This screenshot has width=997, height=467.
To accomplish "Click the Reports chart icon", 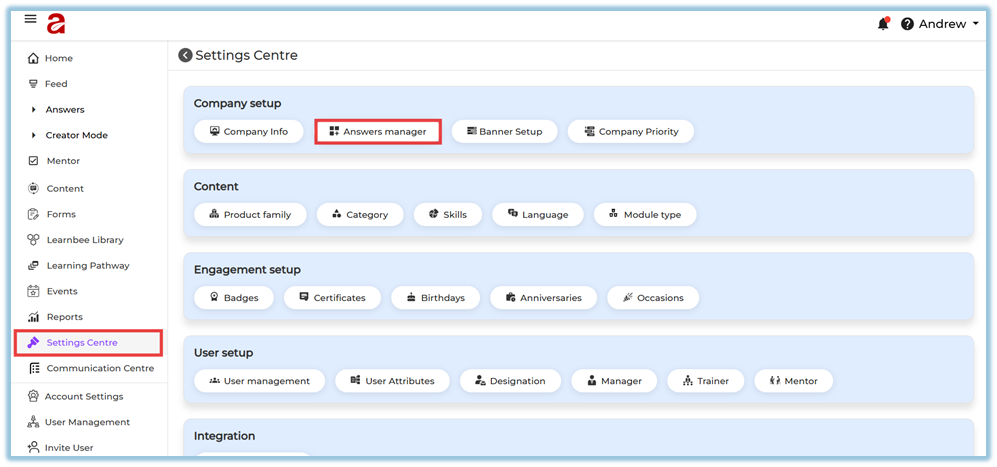I will pos(33,317).
